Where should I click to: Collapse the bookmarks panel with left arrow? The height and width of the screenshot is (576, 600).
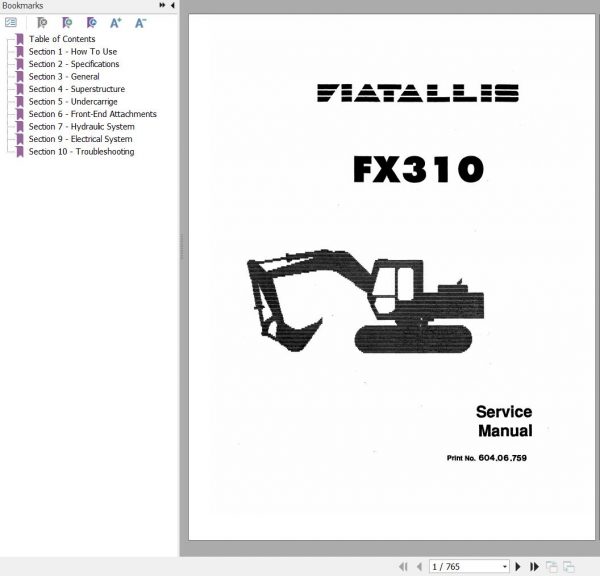173,5
